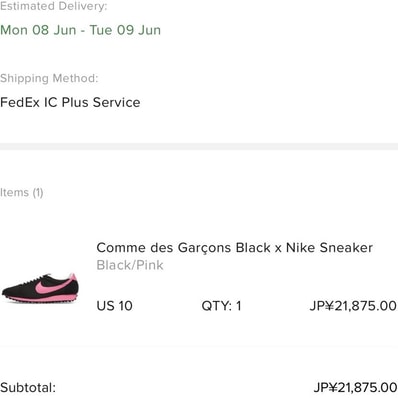398x398 pixels.
Task: Click the word FedEx in shipping method
Action: point(20,102)
